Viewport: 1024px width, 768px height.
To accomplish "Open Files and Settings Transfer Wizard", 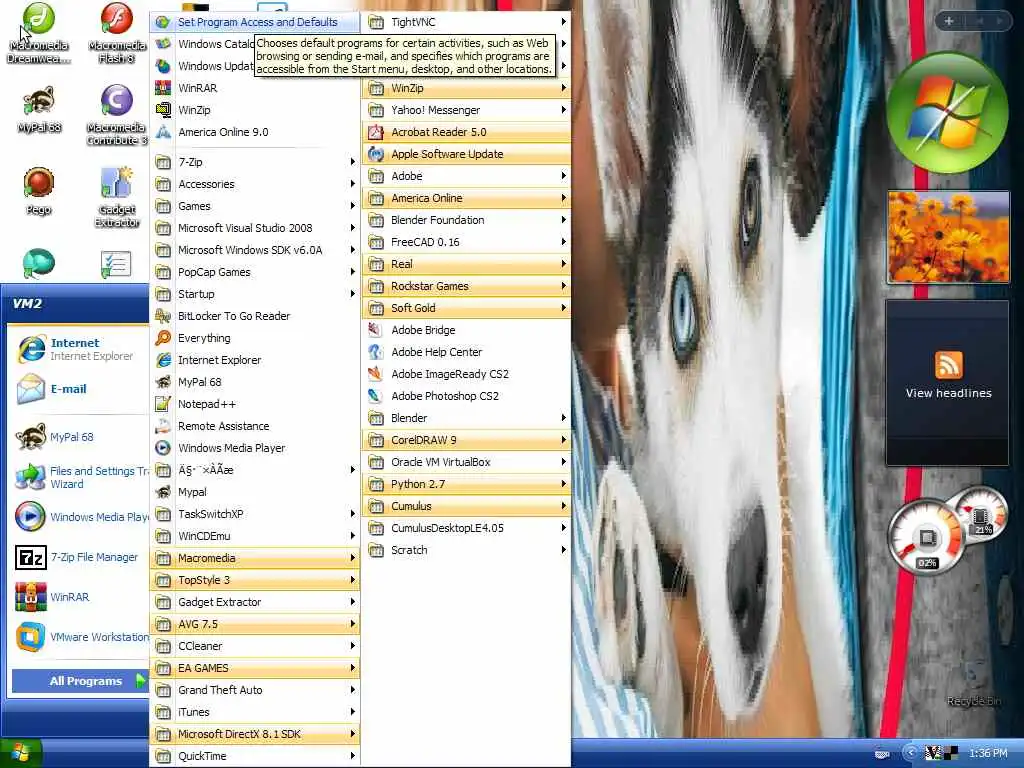I will (82, 477).
